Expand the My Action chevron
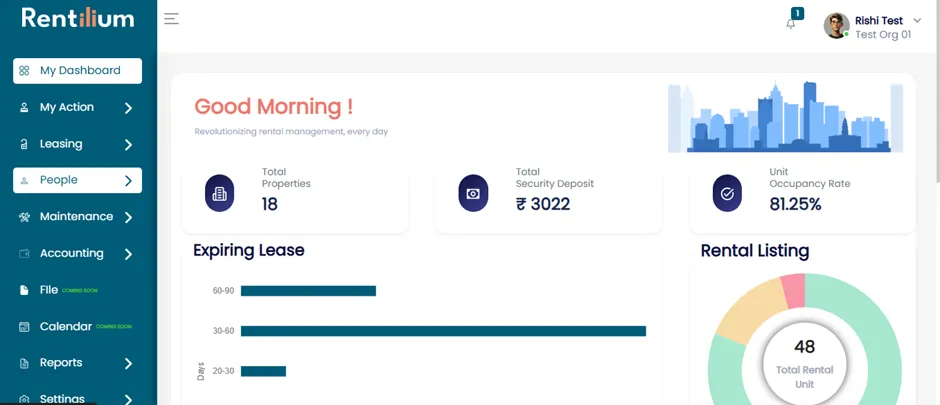This screenshot has width=940, height=405. point(128,108)
